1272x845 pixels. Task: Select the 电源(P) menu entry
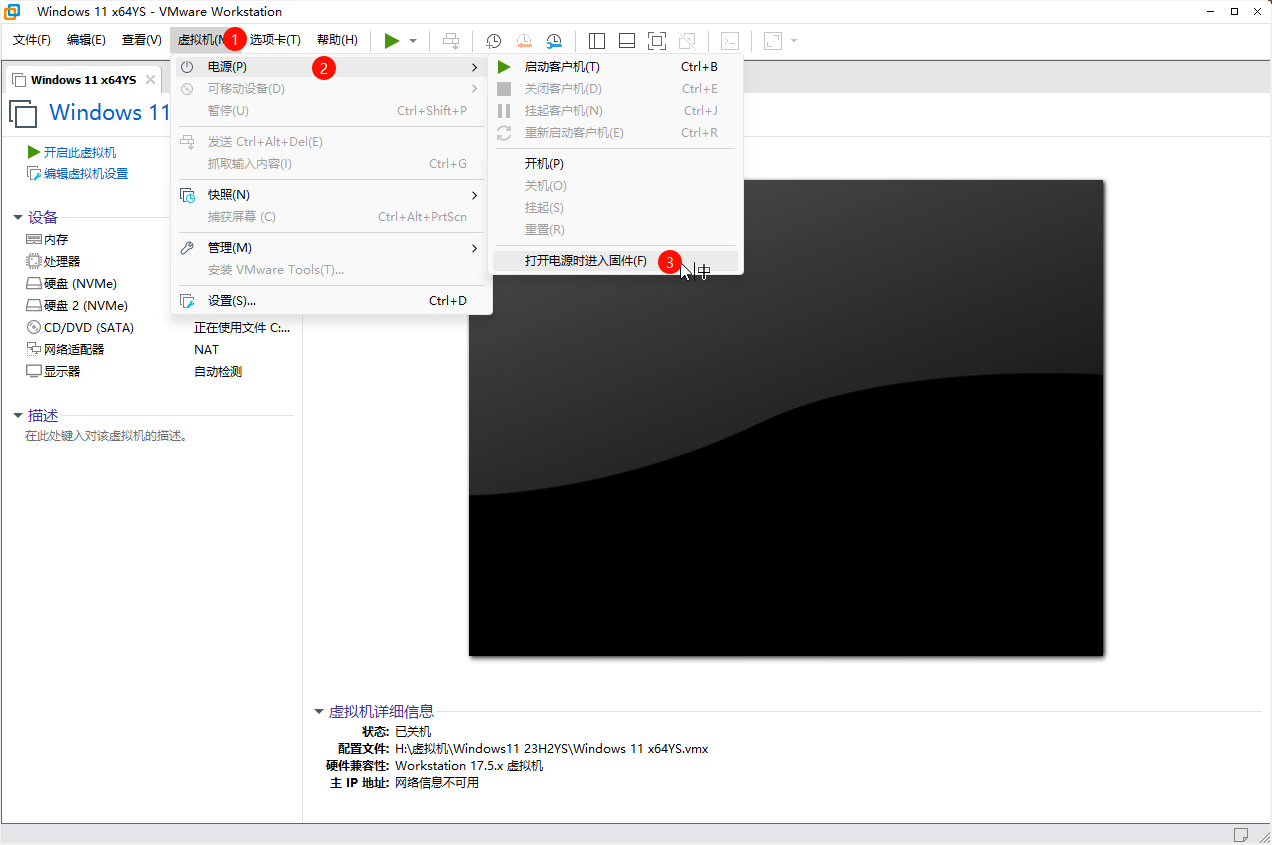pyautogui.click(x=331, y=67)
